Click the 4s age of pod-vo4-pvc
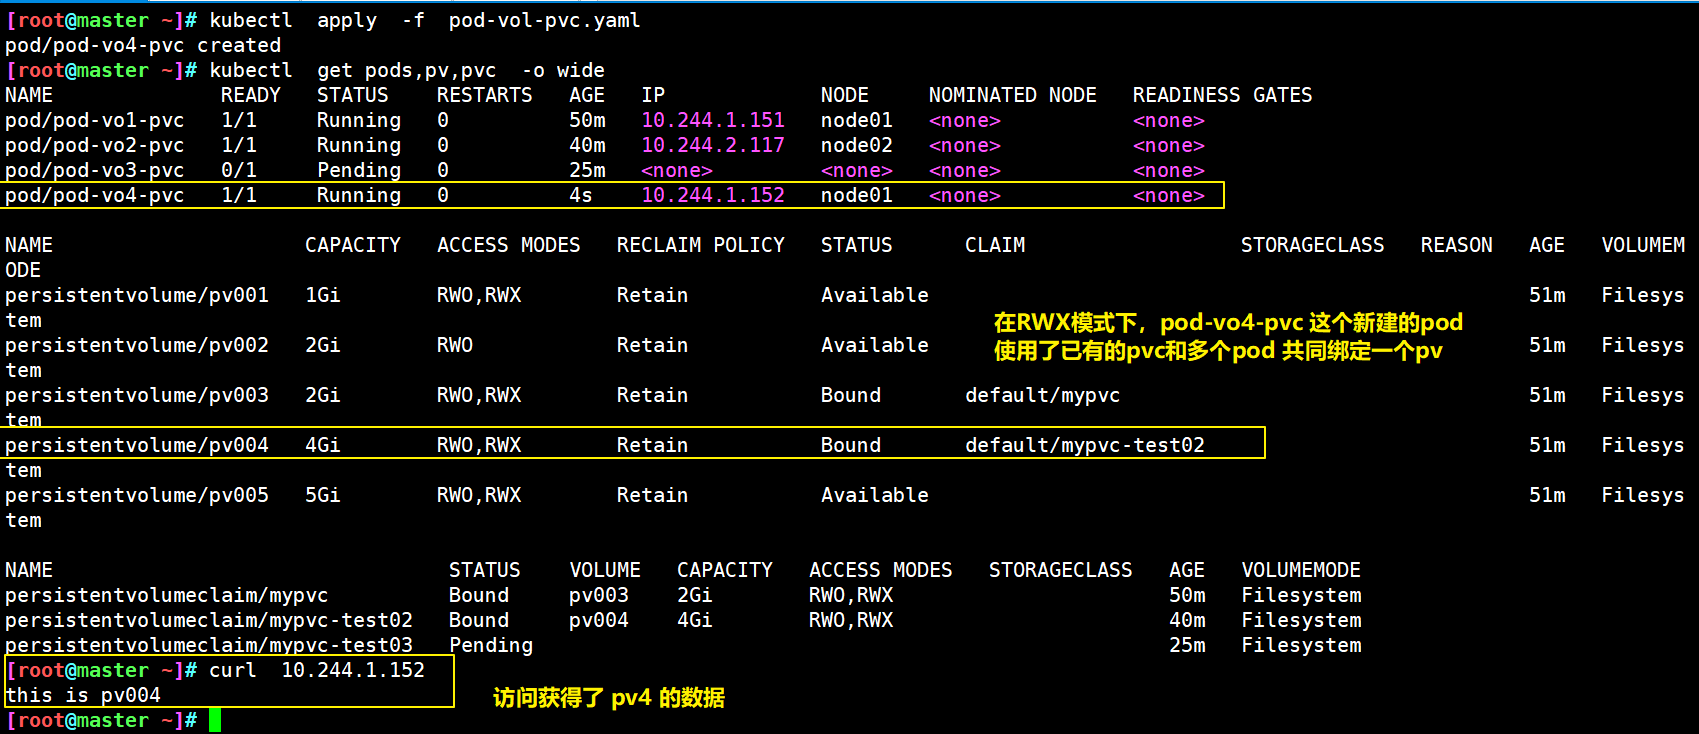1699x734 pixels. (581, 195)
